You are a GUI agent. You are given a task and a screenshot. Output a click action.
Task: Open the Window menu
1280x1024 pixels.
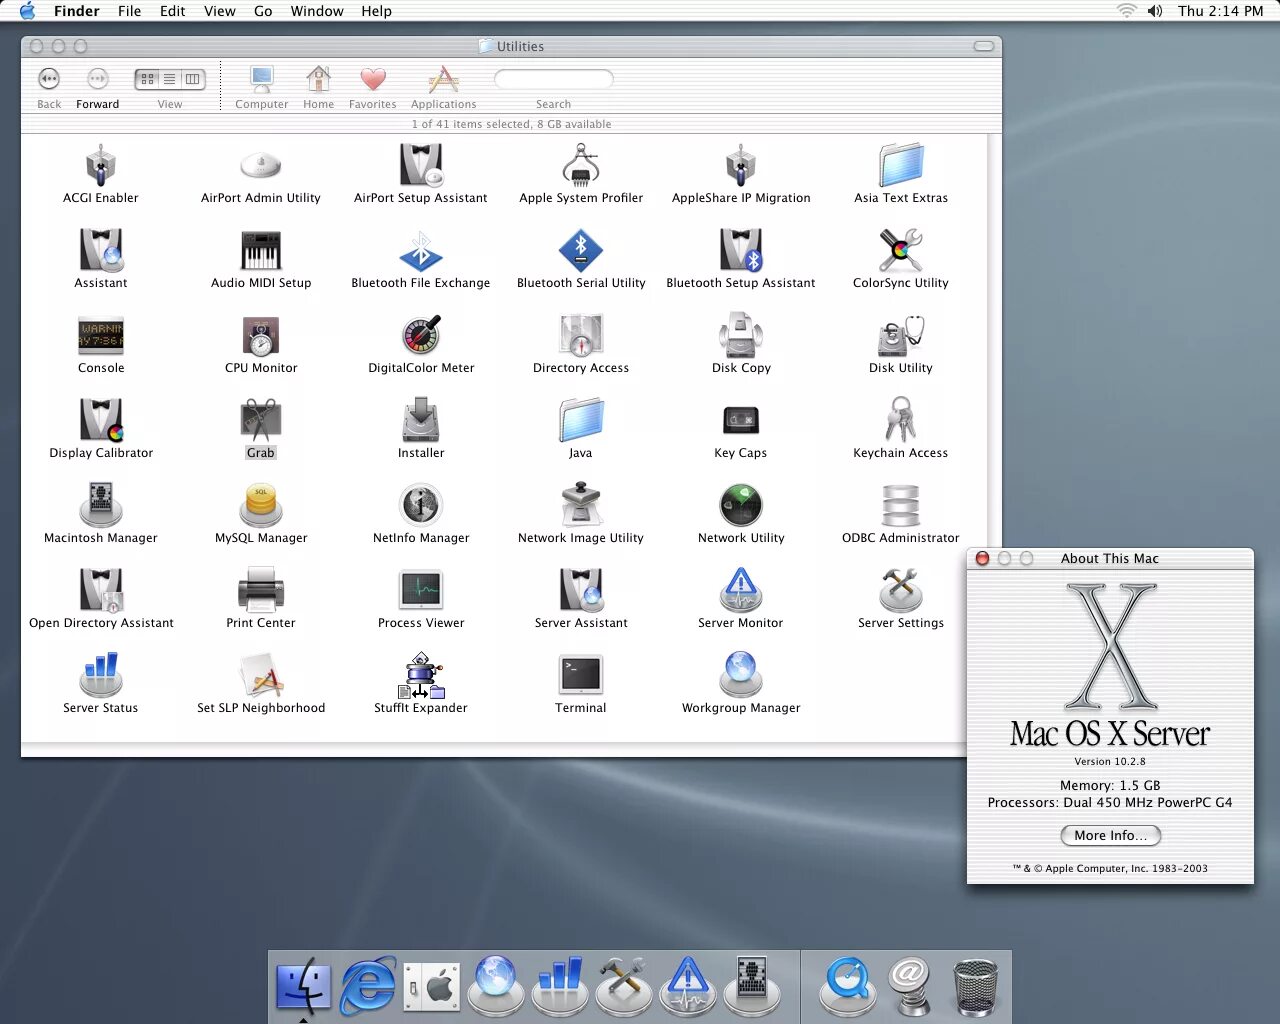pyautogui.click(x=317, y=11)
